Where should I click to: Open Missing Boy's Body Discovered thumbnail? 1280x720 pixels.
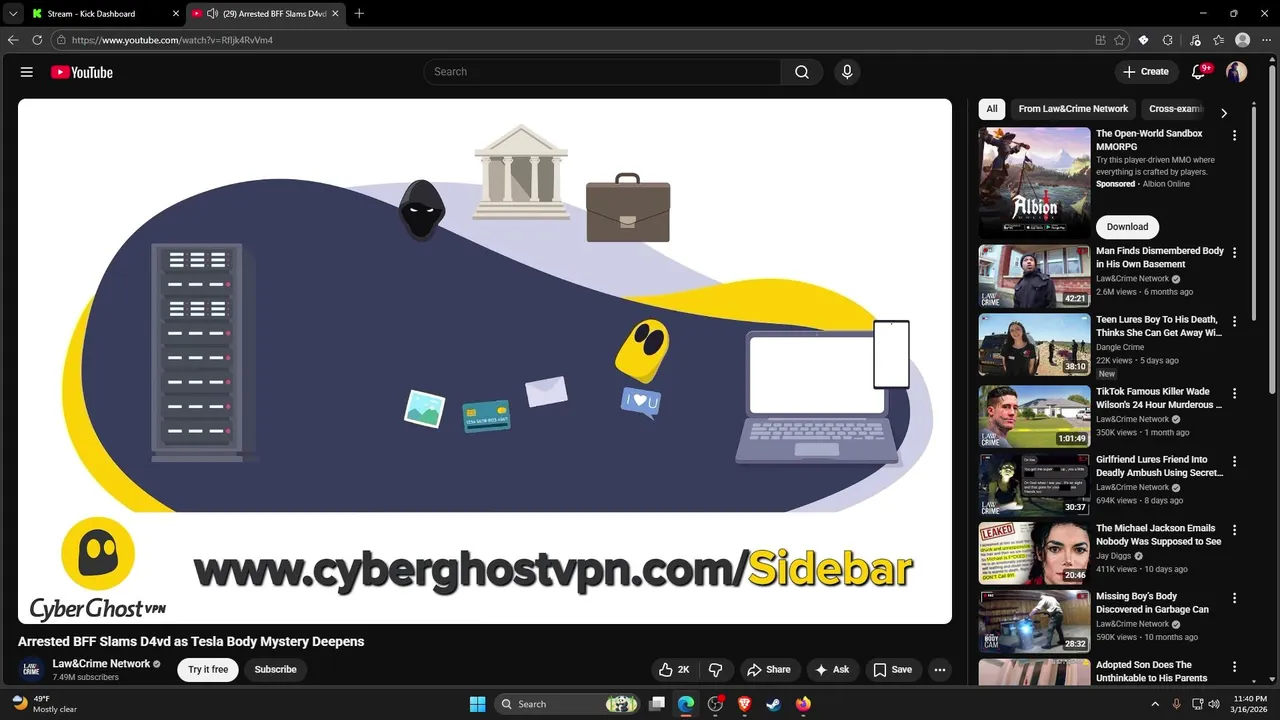coord(1034,621)
